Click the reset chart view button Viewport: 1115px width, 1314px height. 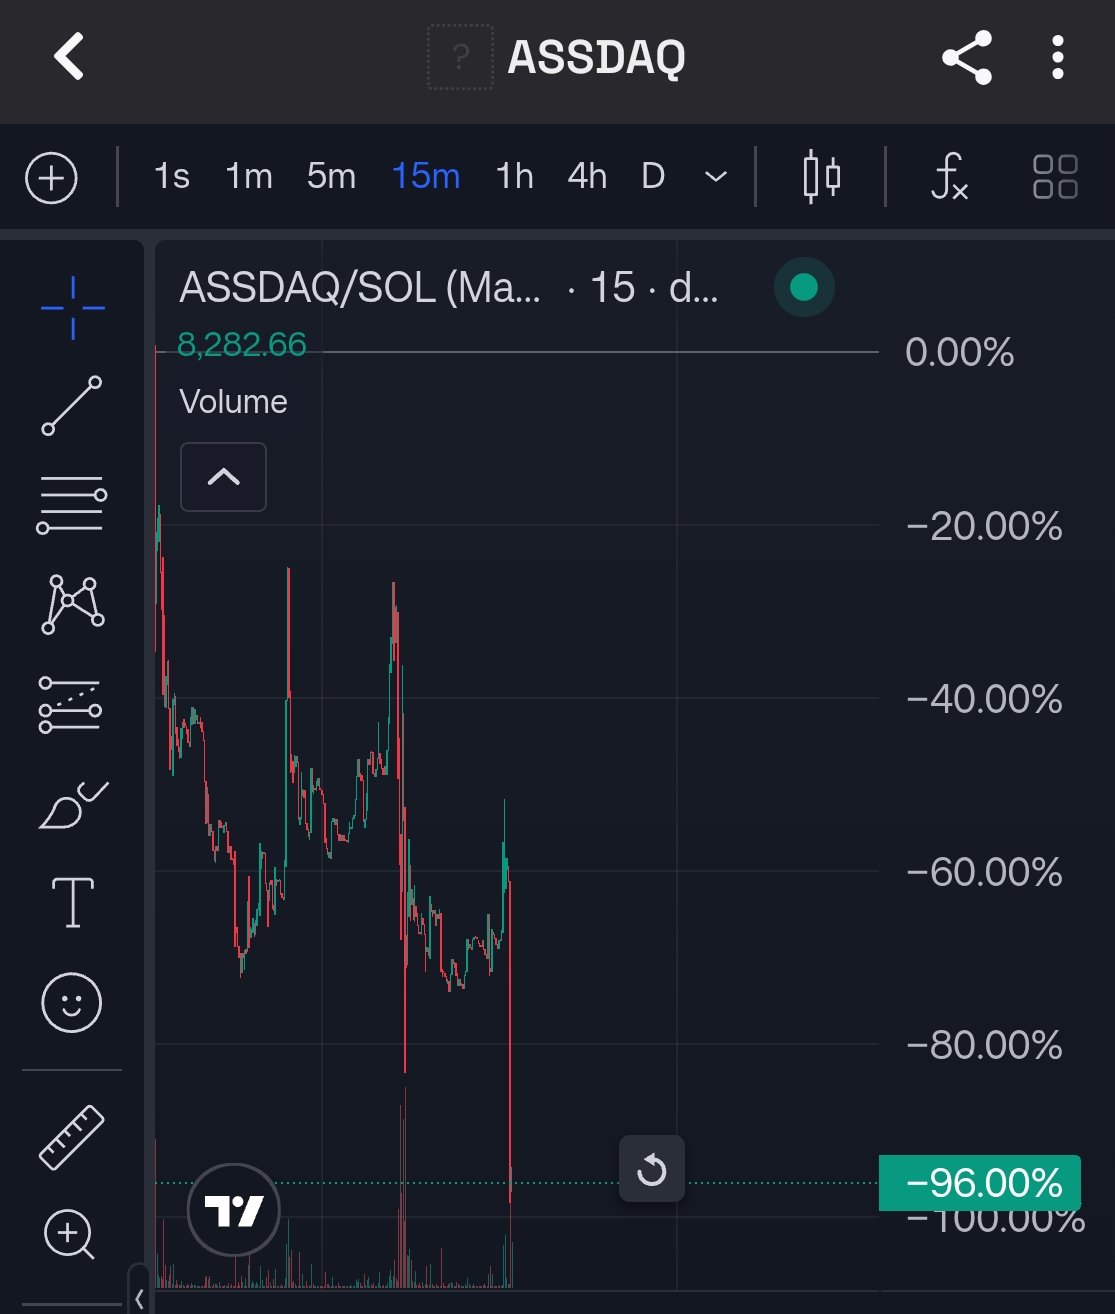tap(651, 1168)
